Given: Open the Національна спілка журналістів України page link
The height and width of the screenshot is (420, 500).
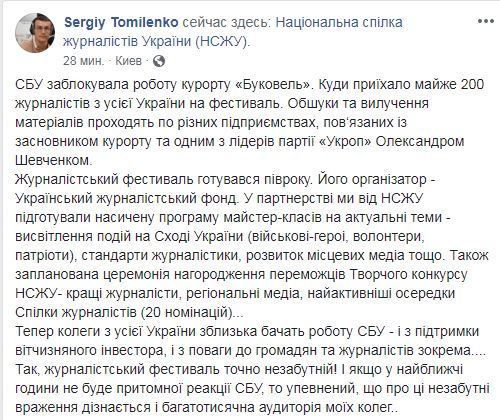Looking at the screenshot, I should [233, 32].
